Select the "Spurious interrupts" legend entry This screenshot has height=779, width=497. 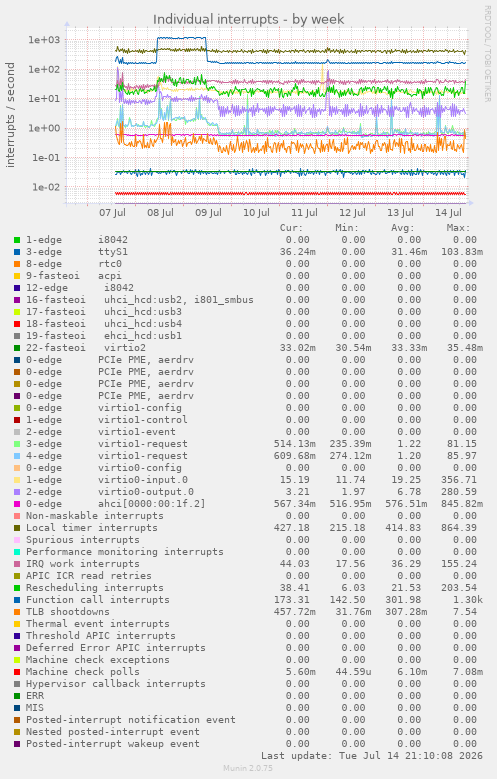[x=83, y=540]
